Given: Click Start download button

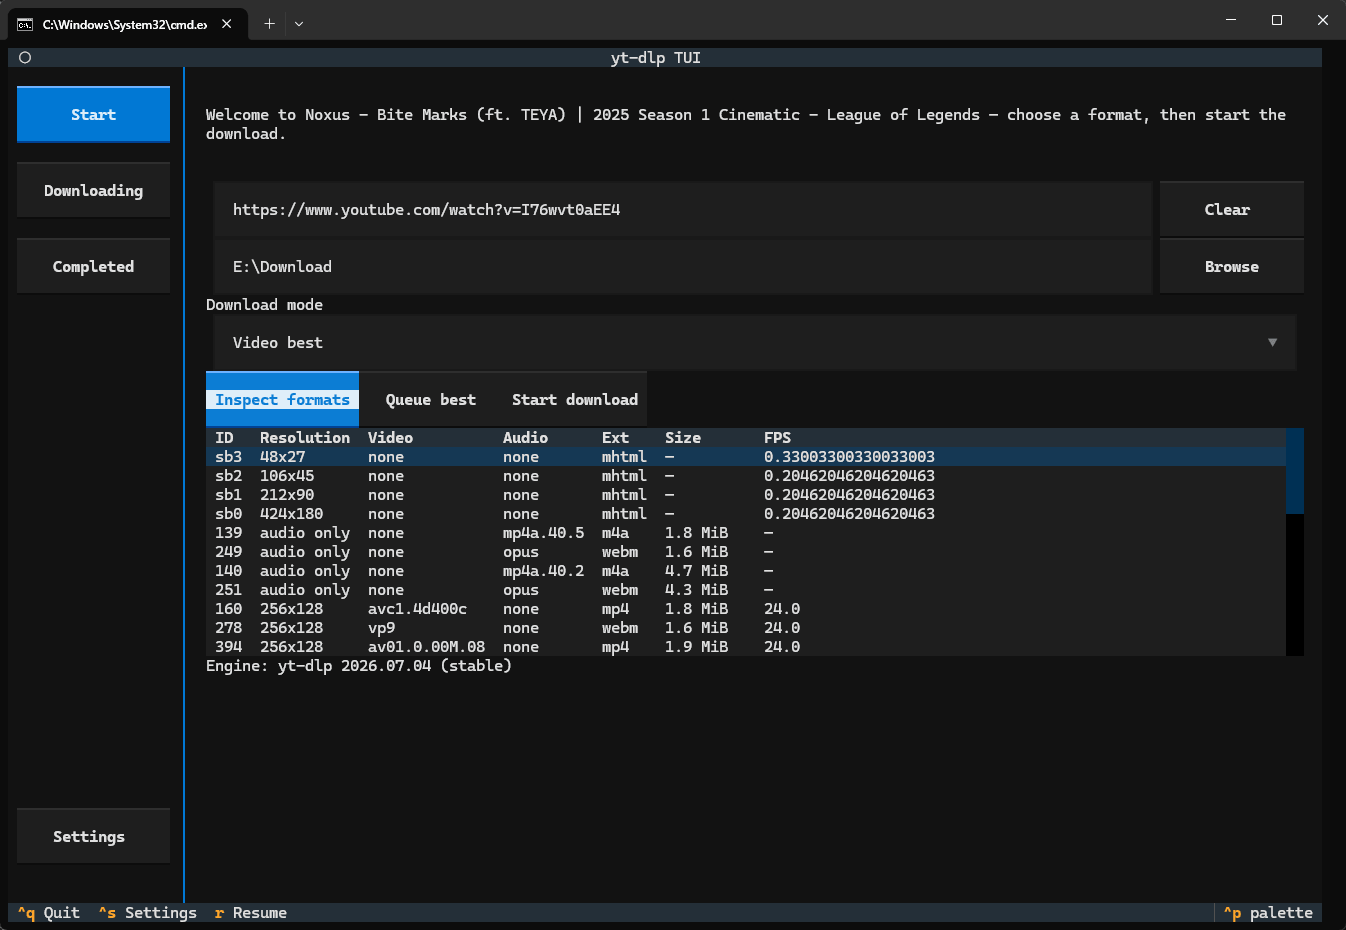Looking at the screenshot, I should point(575,400).
